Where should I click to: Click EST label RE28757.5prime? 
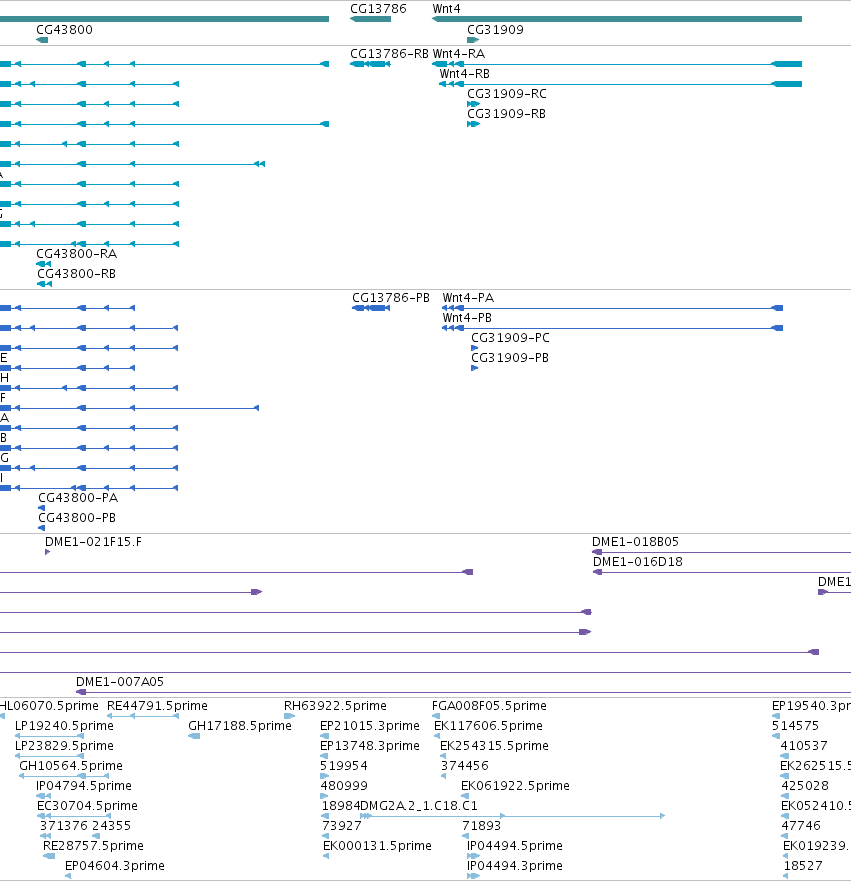click(x=93, y=846)
